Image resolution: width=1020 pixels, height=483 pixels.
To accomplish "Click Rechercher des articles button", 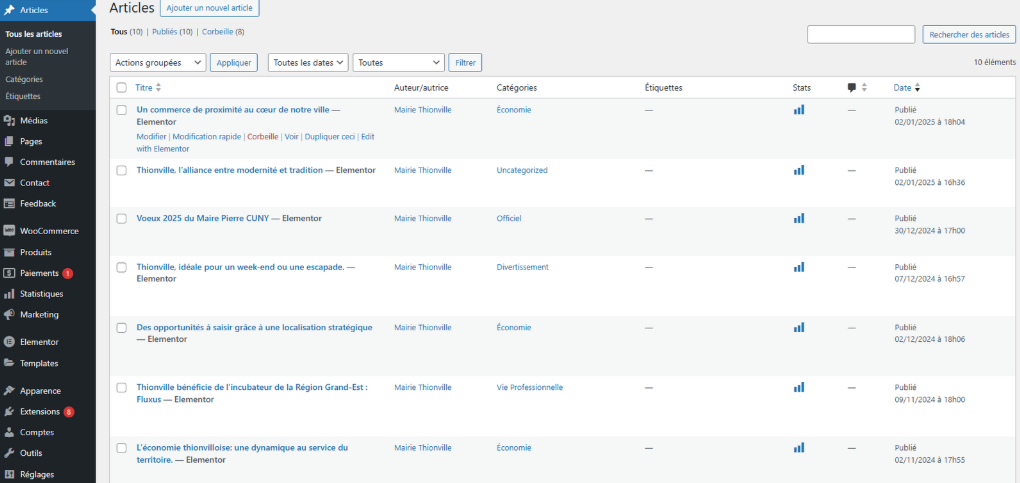I will (x=969, y=35).
